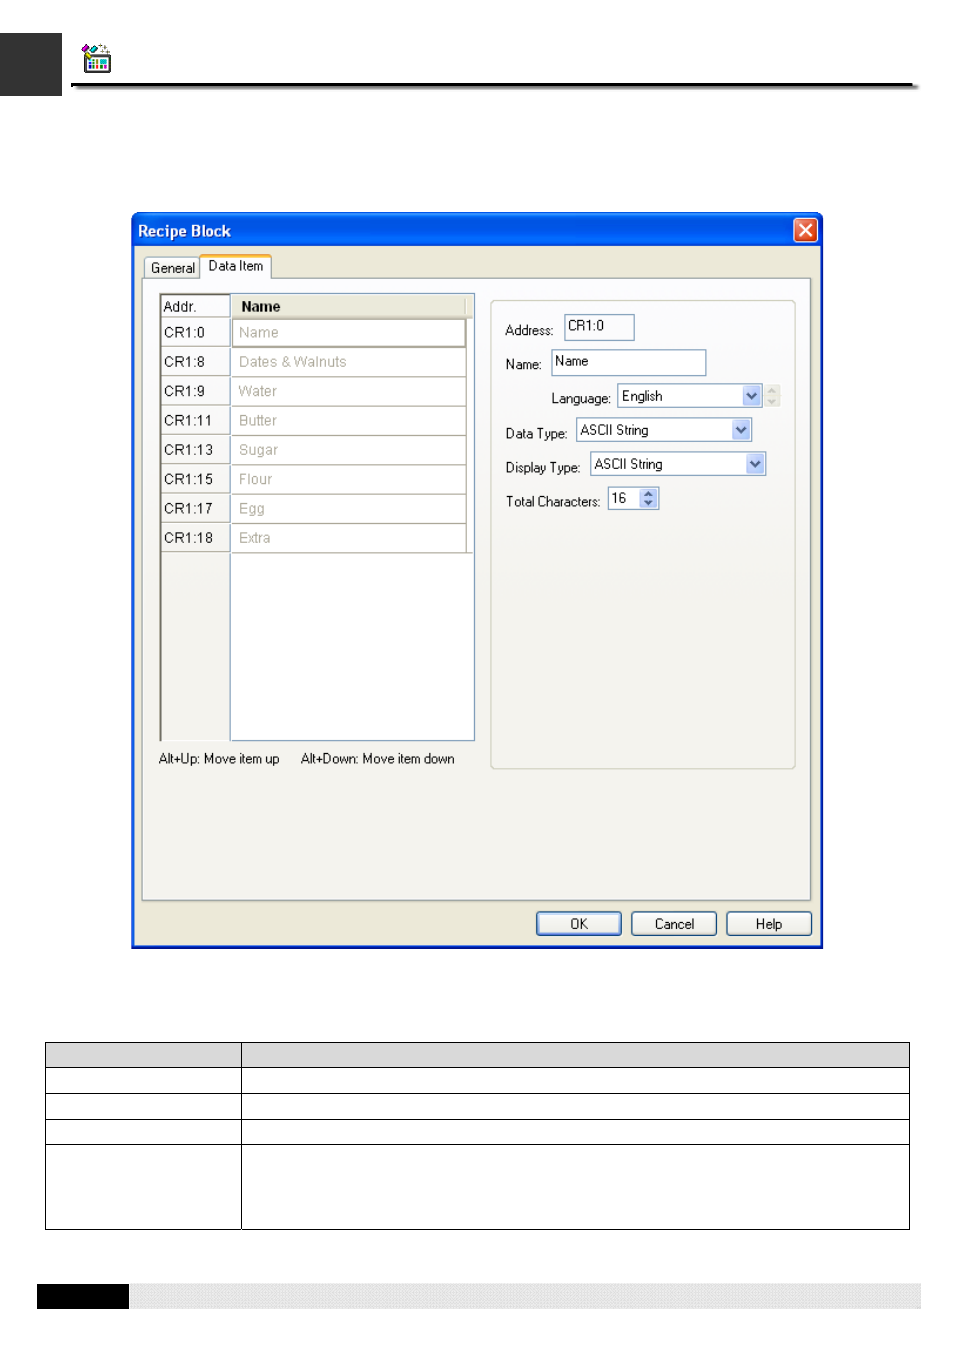Click the recipe icon in page header
Screen dimensions: 954x1350
tap(96, 59)
